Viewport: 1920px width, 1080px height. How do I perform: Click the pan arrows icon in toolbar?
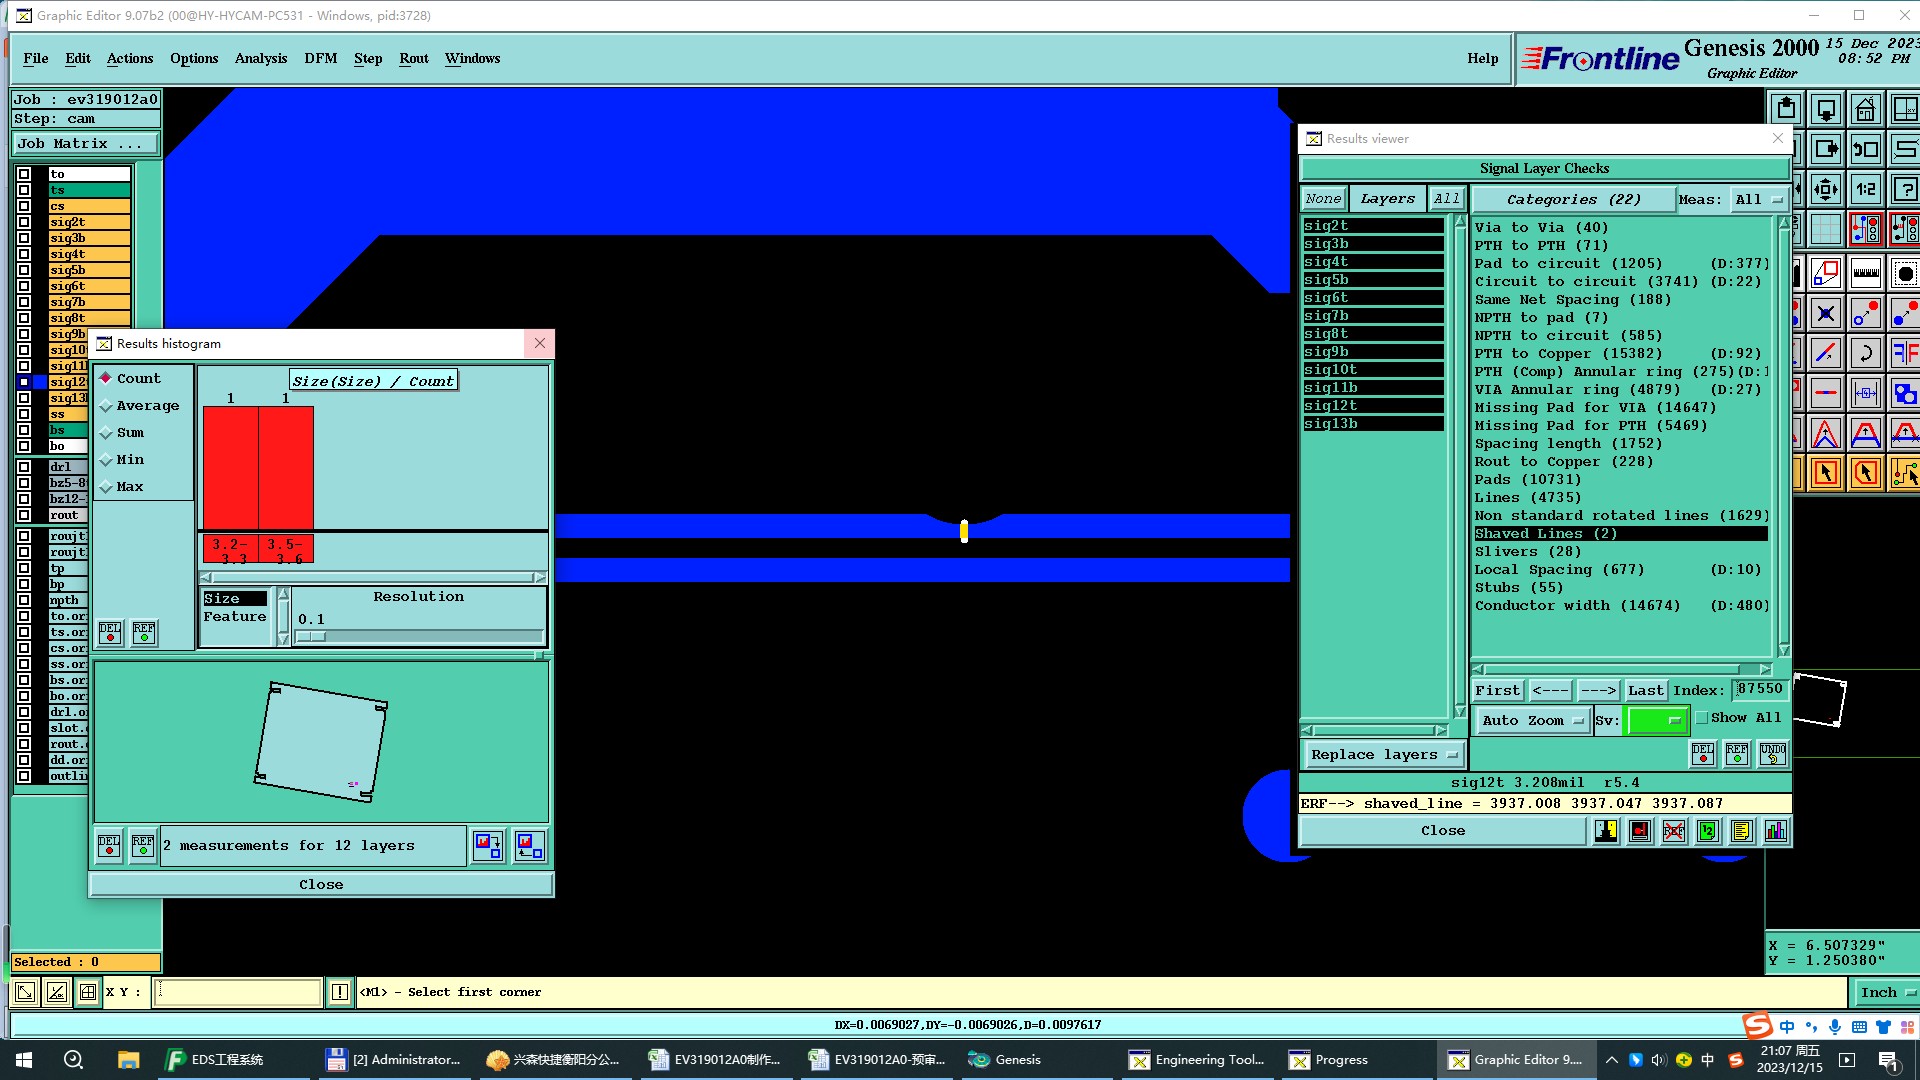click(x=1825, y=189)
